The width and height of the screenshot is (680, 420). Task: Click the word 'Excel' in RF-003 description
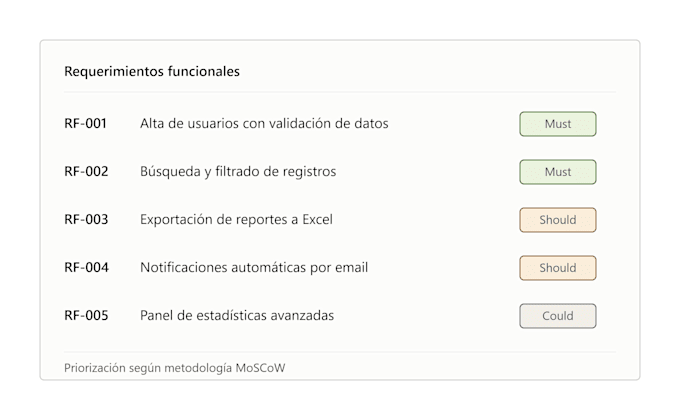(317, 220)
